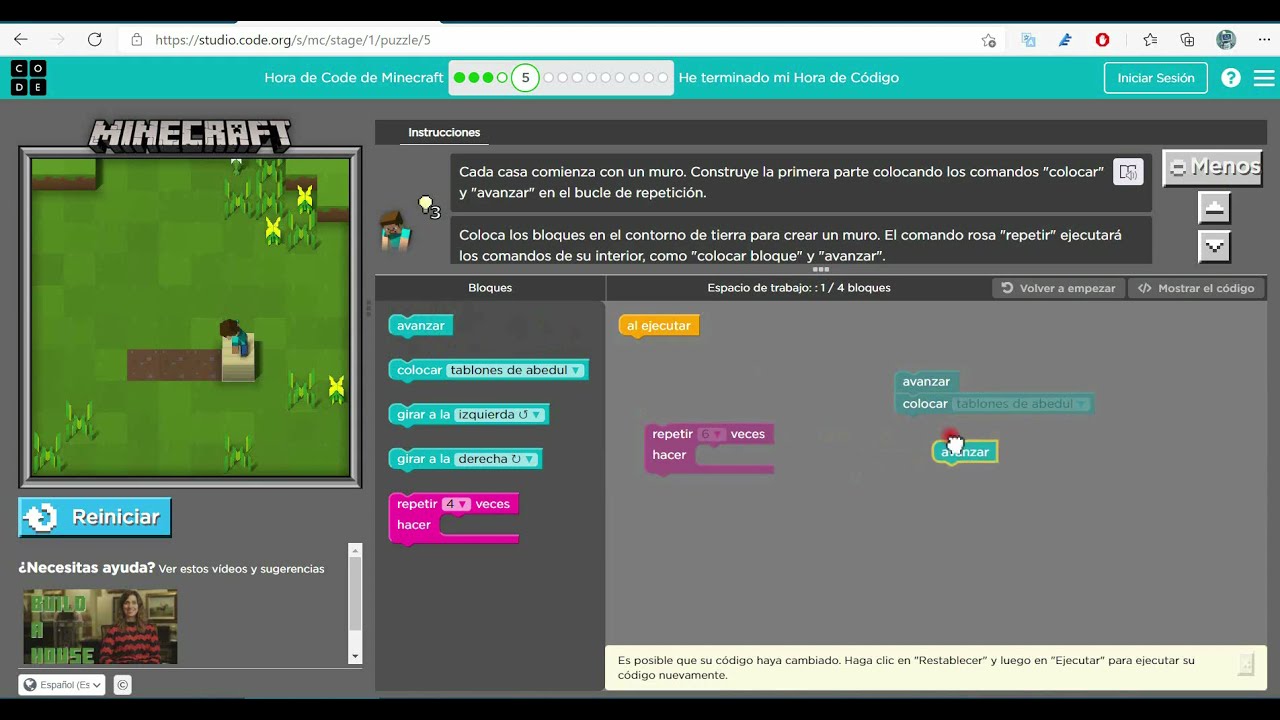Screen dimensions: 1280x720
Task: Jump to puzzle 4 progress dot
Action: coord(502,78)
